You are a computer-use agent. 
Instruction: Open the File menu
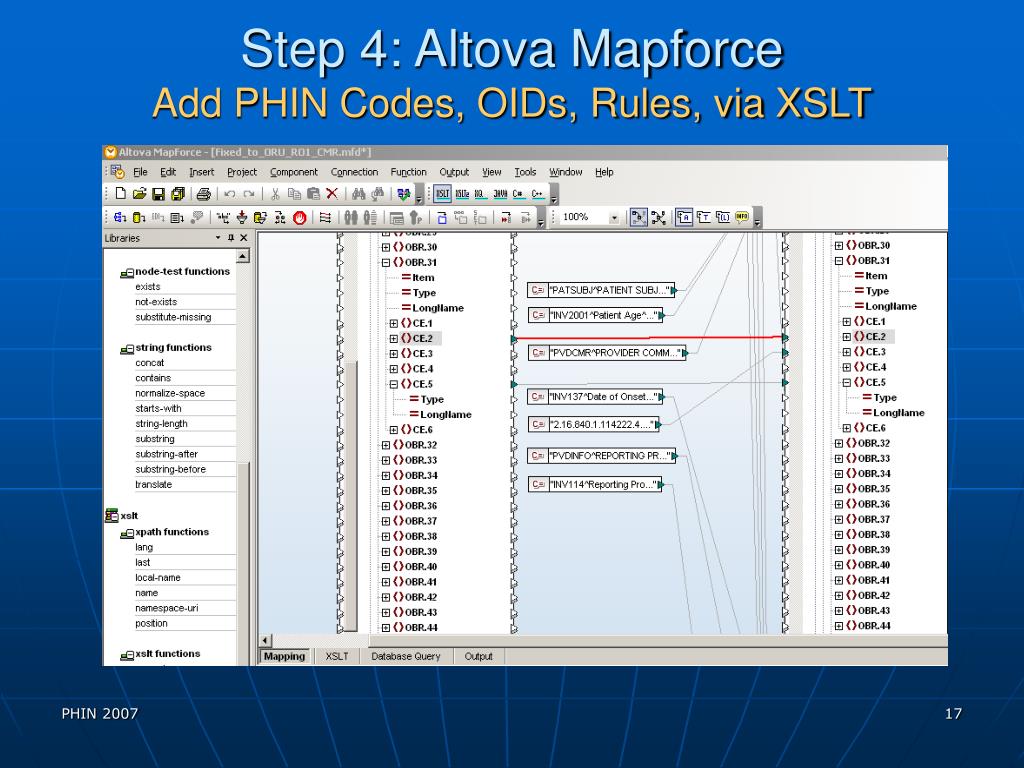point(140,172)
